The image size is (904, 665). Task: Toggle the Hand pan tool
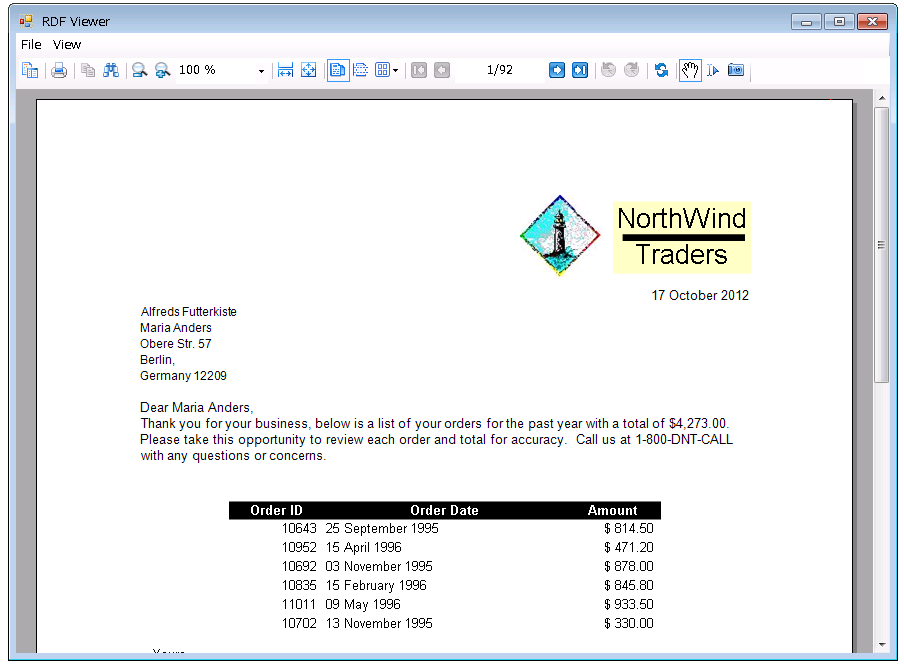(689, 70)
